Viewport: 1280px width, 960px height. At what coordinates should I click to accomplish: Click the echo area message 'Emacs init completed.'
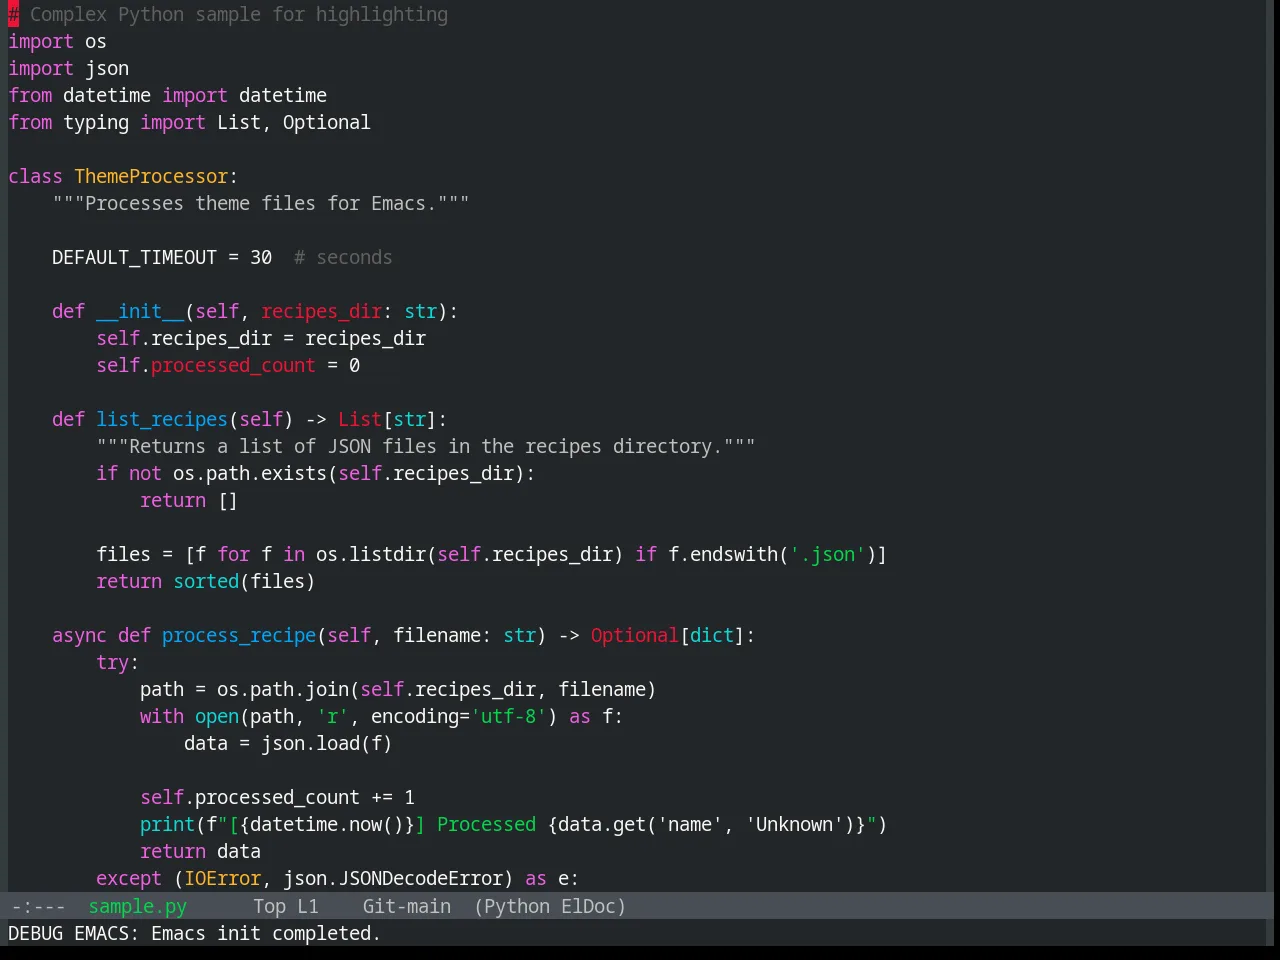point(266,933)
